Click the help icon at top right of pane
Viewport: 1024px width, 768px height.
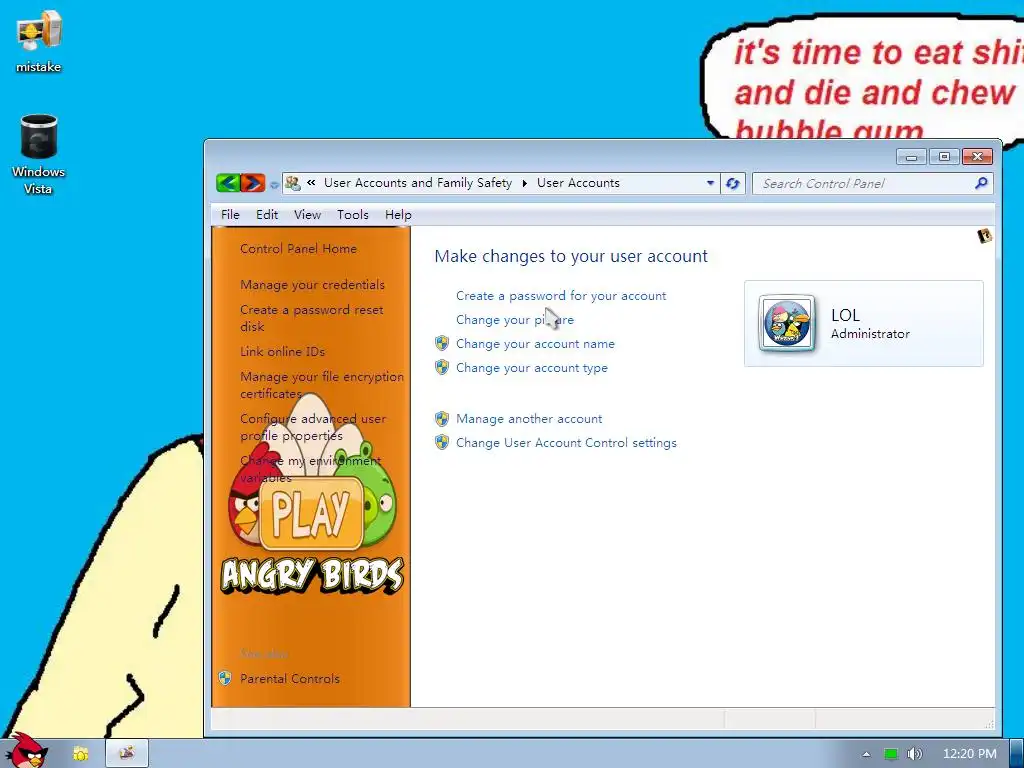[x=984, y=236]
